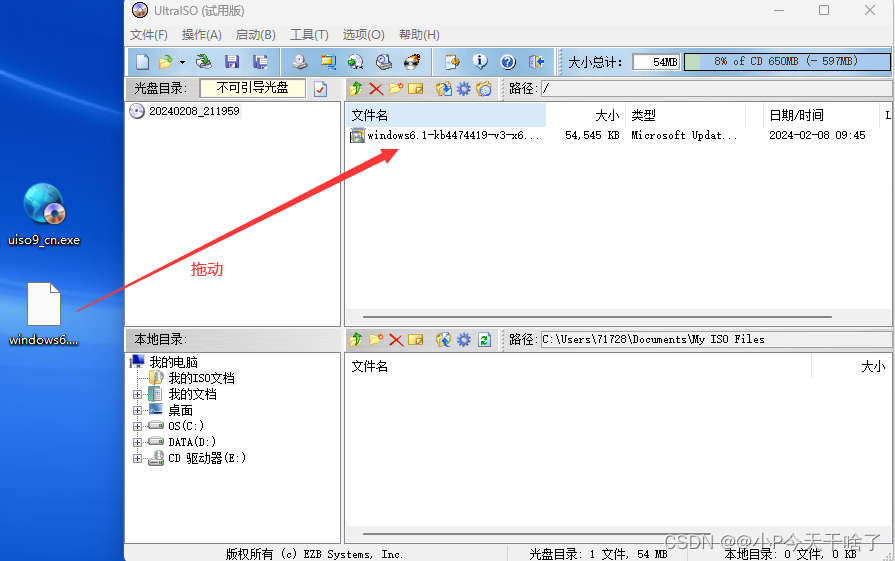Click the add files icon in local pane toolbar
The image size is (895, 561).
click(x=444, y=340)
